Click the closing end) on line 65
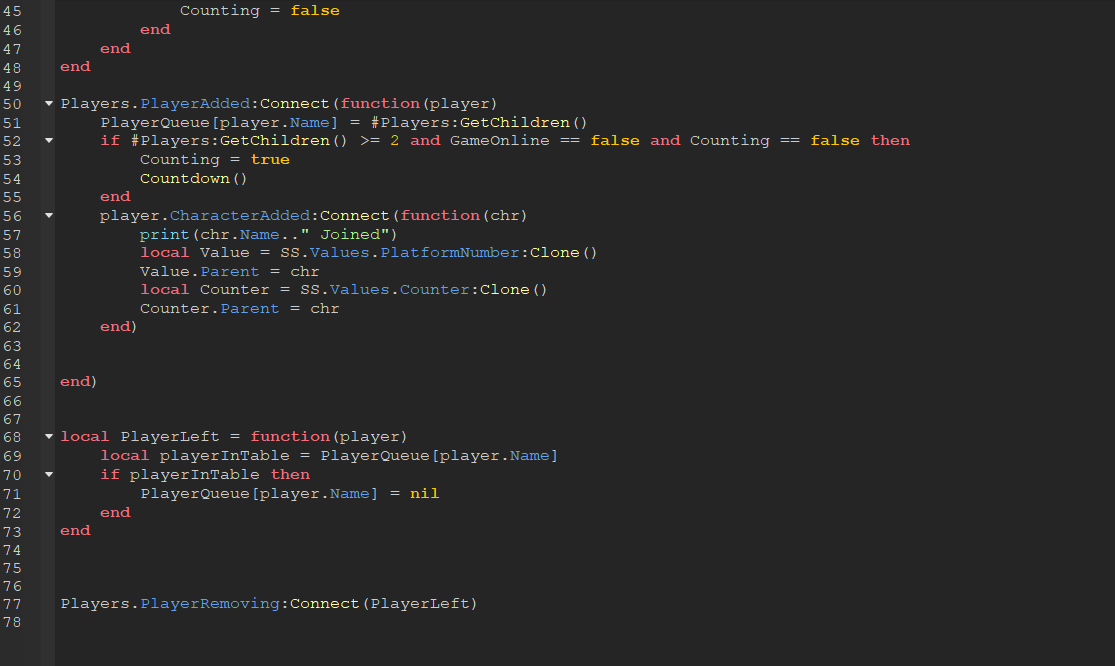The width and height of the screenshot is (1115, 666). 76,381
